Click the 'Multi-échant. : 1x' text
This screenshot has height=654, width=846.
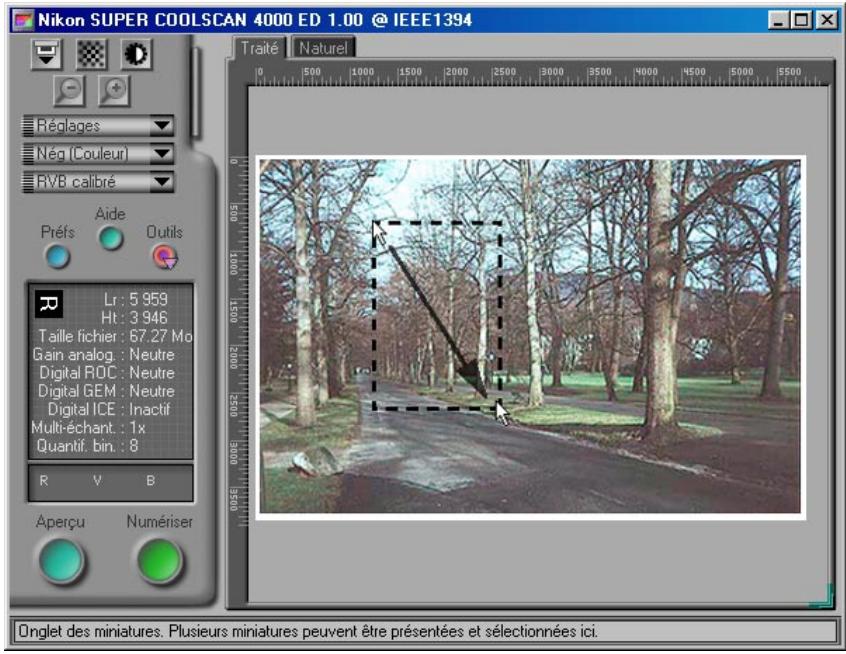point(88,428)
